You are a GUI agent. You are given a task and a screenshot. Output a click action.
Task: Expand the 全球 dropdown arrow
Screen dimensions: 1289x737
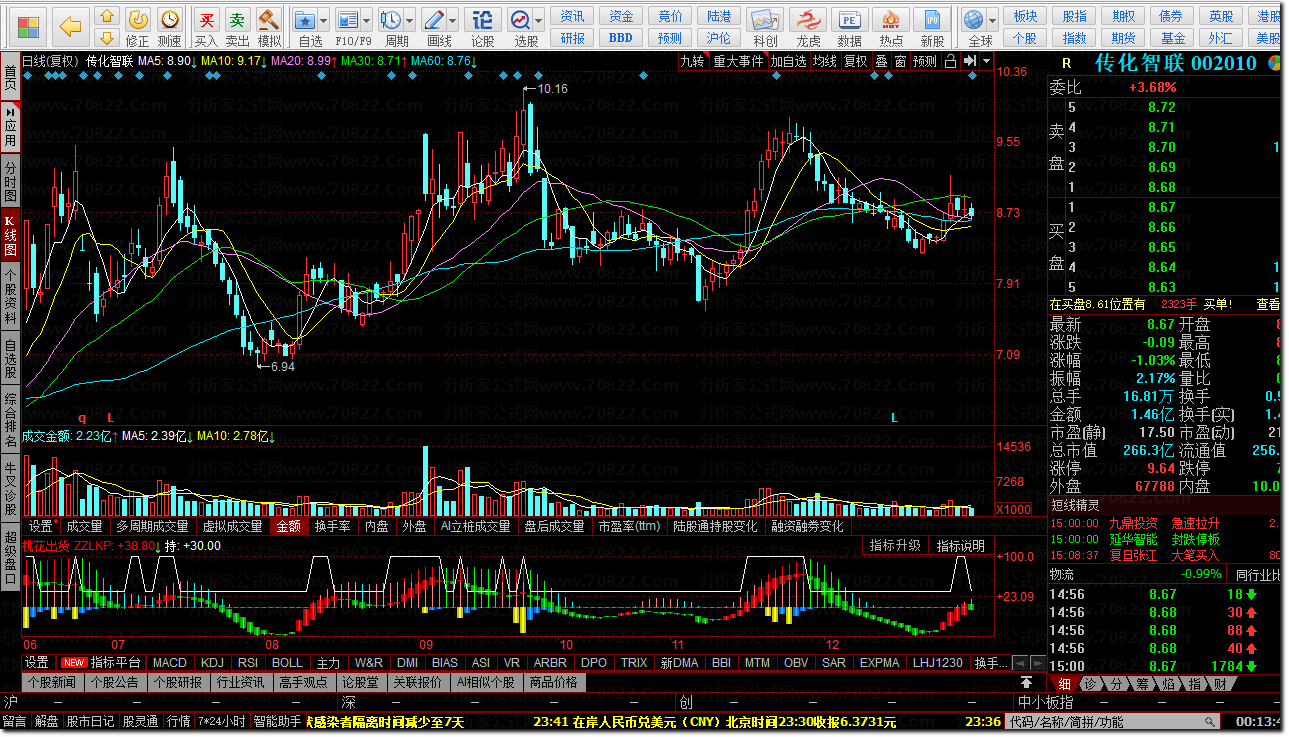click(x=992, y=20)
